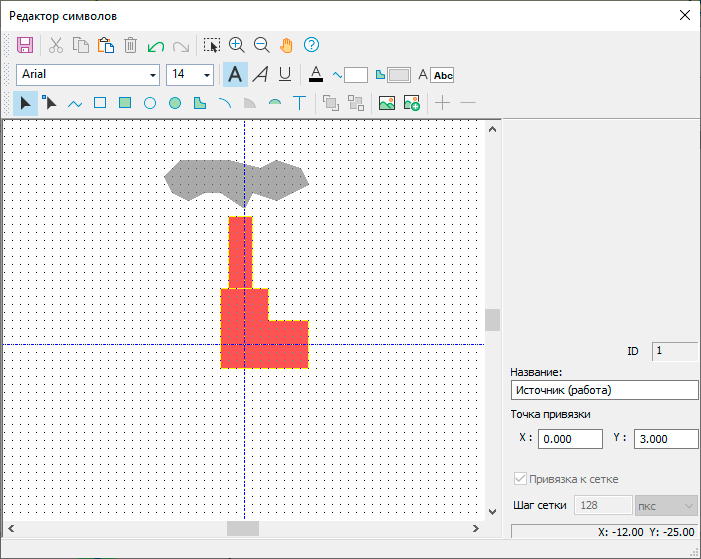Select the Zoom In magnifier tool
Viewport: 701px width, 559px height.
237,45
